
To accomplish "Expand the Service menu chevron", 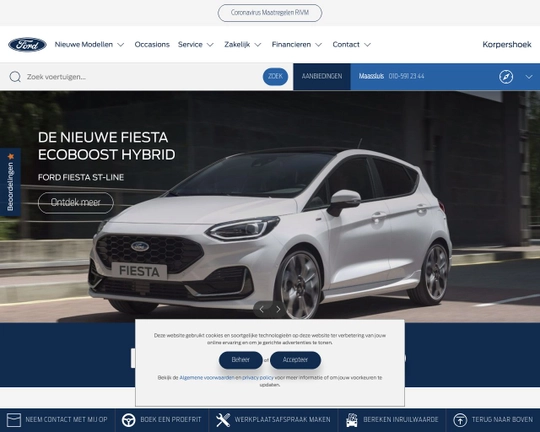I will click(210, 45).
